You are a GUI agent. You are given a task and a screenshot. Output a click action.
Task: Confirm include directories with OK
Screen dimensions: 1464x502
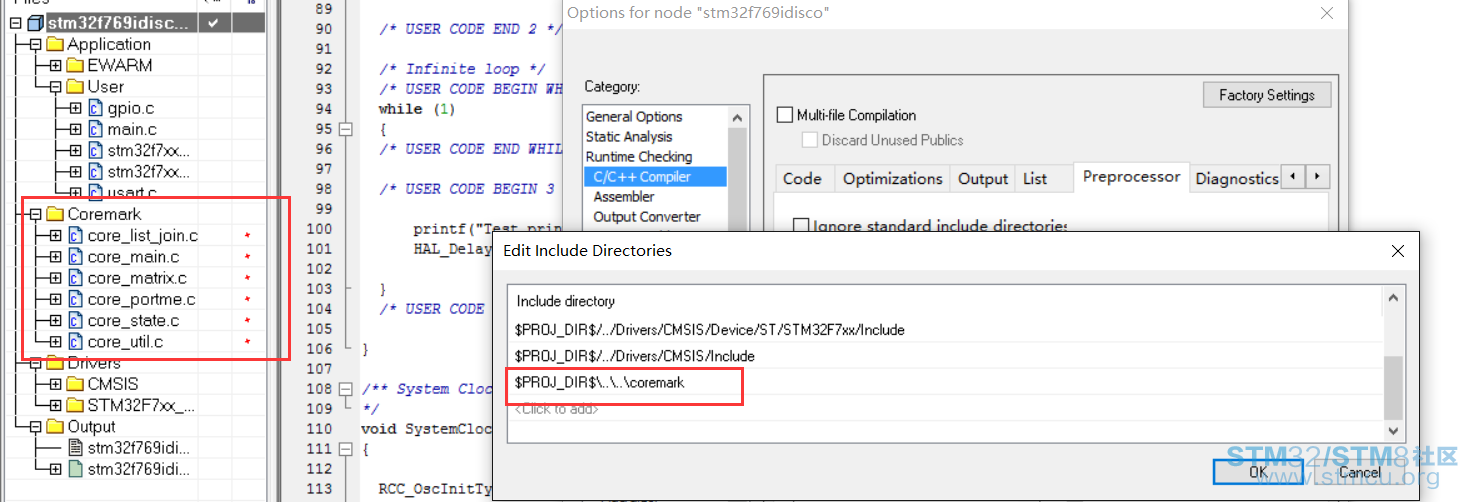pyautogui.click(x=1258, y=472)
